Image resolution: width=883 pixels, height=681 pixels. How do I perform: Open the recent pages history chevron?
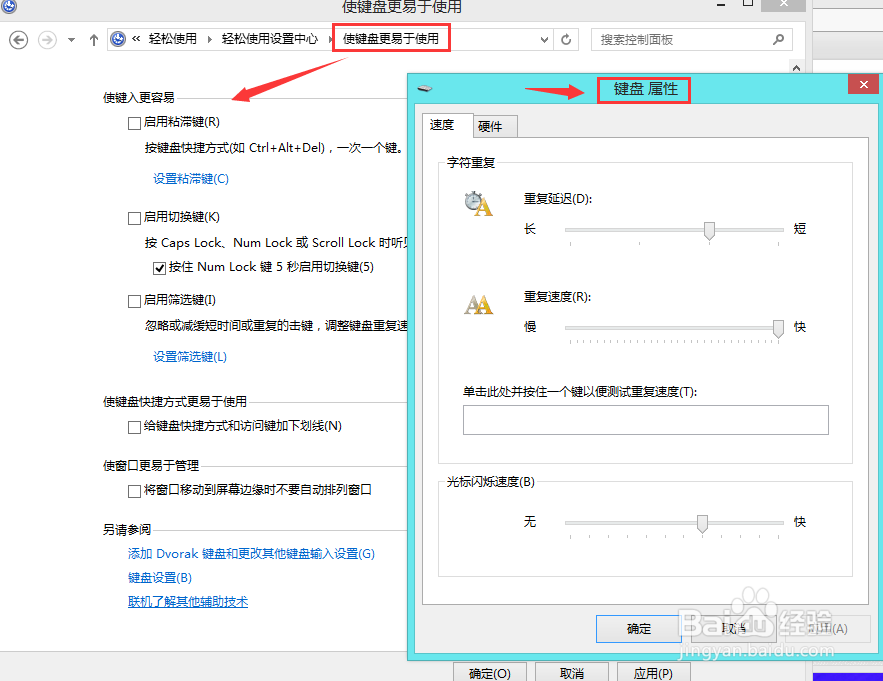(x=70, y=39)
